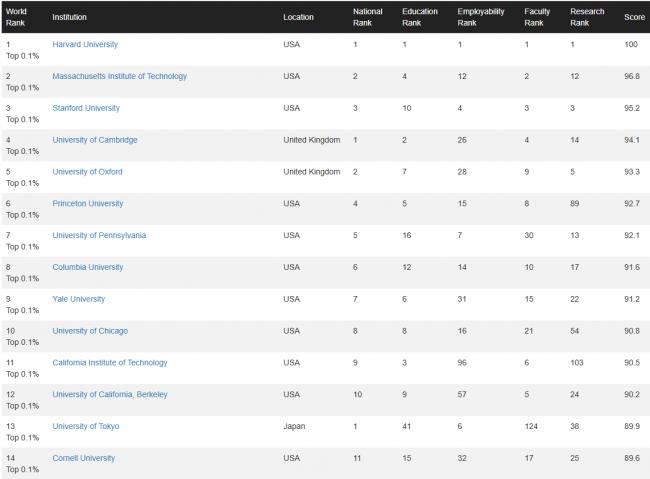This screenshot has height=479, width=650.
Task: Sort by Institution column header
Action: pos(69,17)
